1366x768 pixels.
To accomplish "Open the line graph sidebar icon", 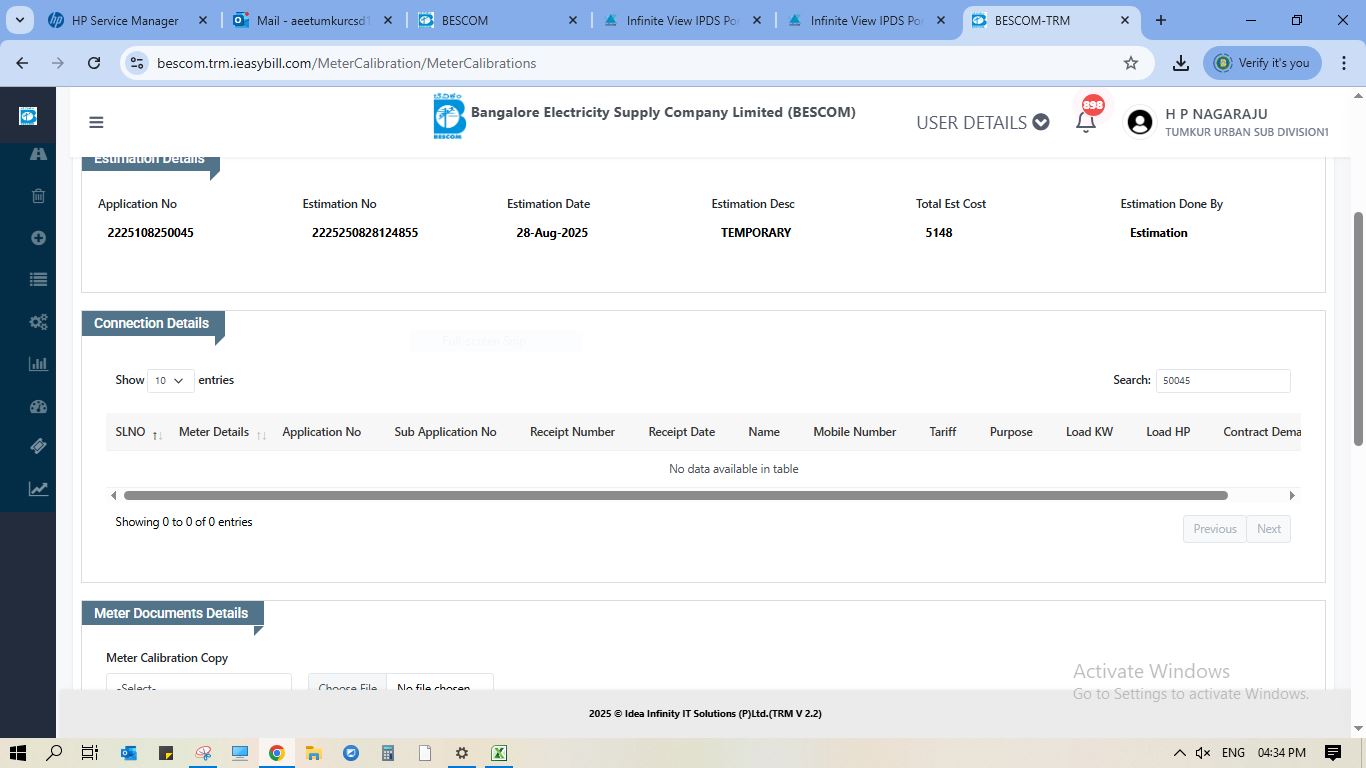I will [x=38, y=489].
